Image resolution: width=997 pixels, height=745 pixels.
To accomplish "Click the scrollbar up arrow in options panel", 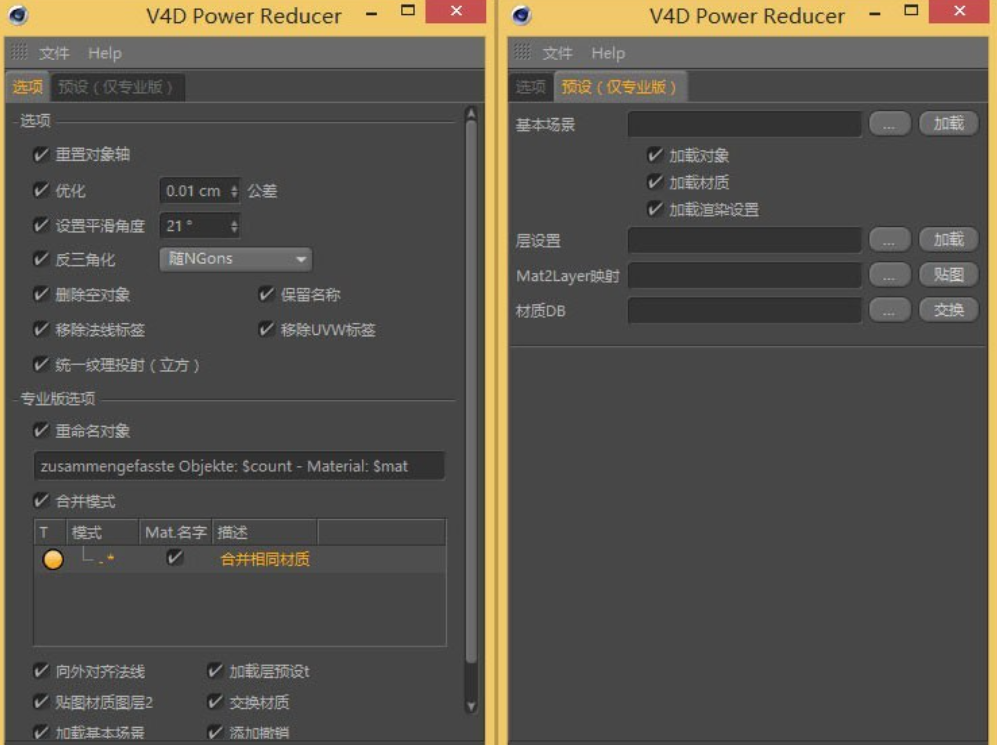I will [471, 114].
